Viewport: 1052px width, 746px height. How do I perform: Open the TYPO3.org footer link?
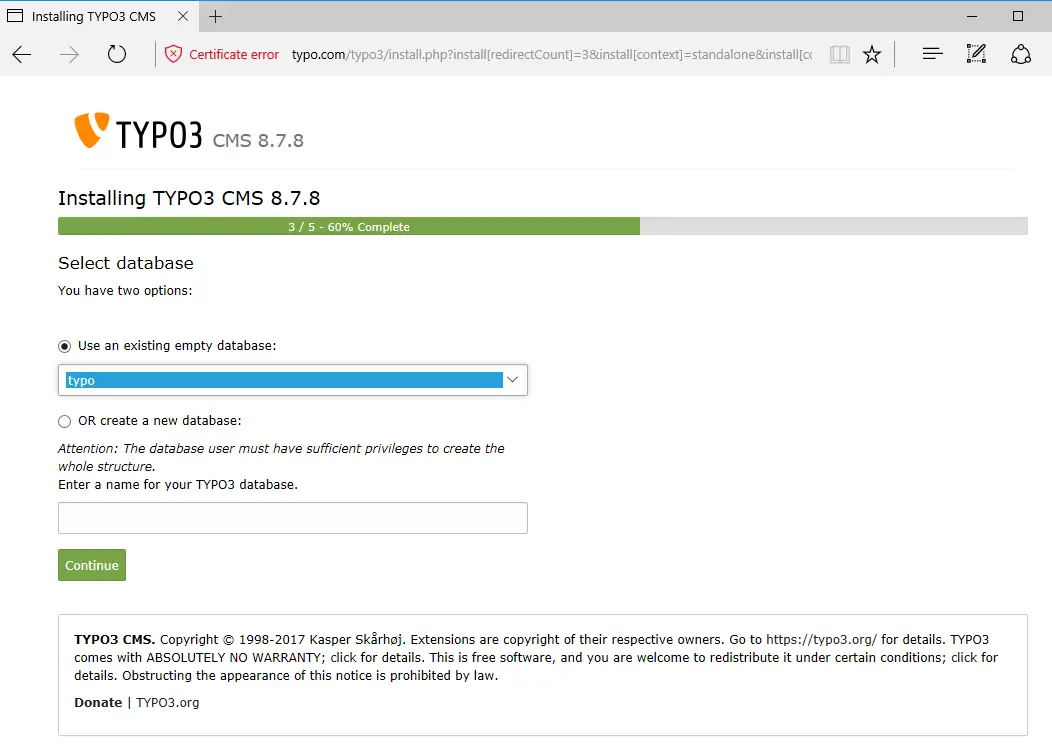[x=168, y=702]
